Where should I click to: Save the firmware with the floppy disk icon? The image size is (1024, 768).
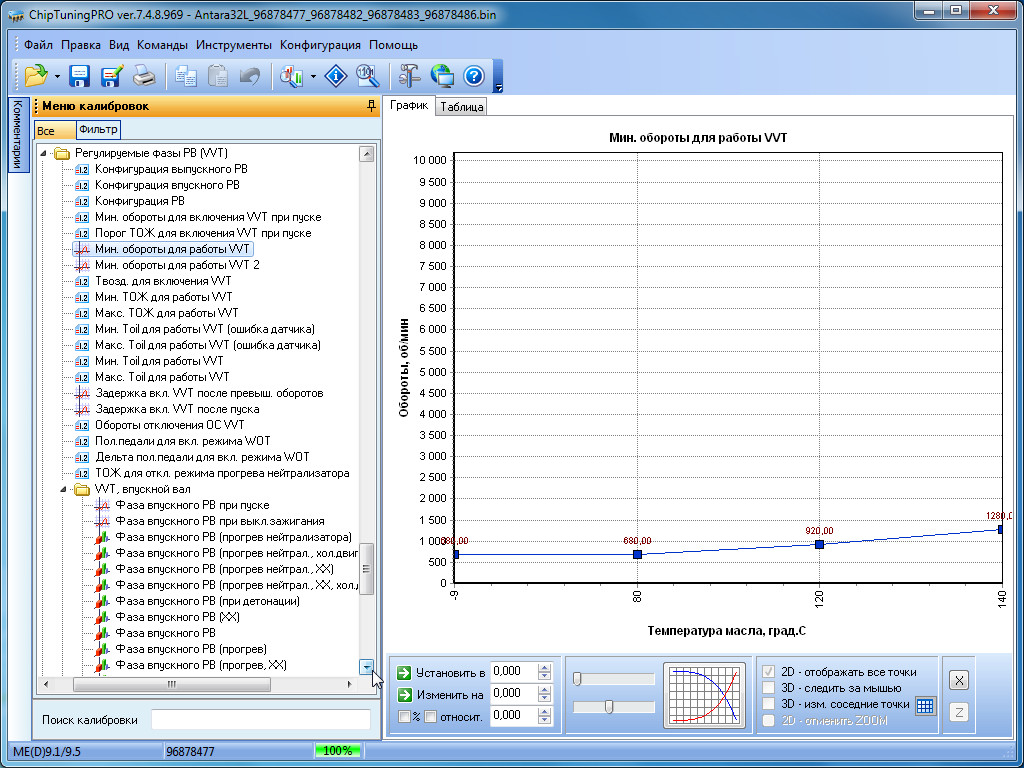point(80,75)
